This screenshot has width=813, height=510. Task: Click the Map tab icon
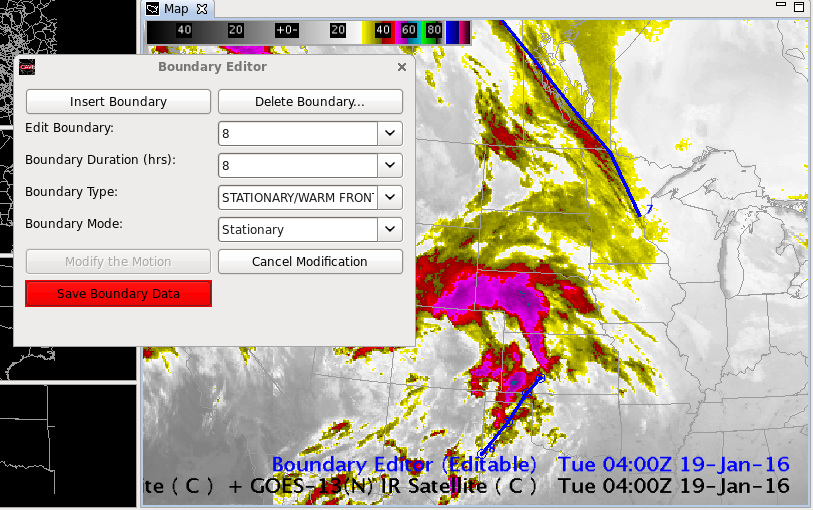click(x=152, y=9)
